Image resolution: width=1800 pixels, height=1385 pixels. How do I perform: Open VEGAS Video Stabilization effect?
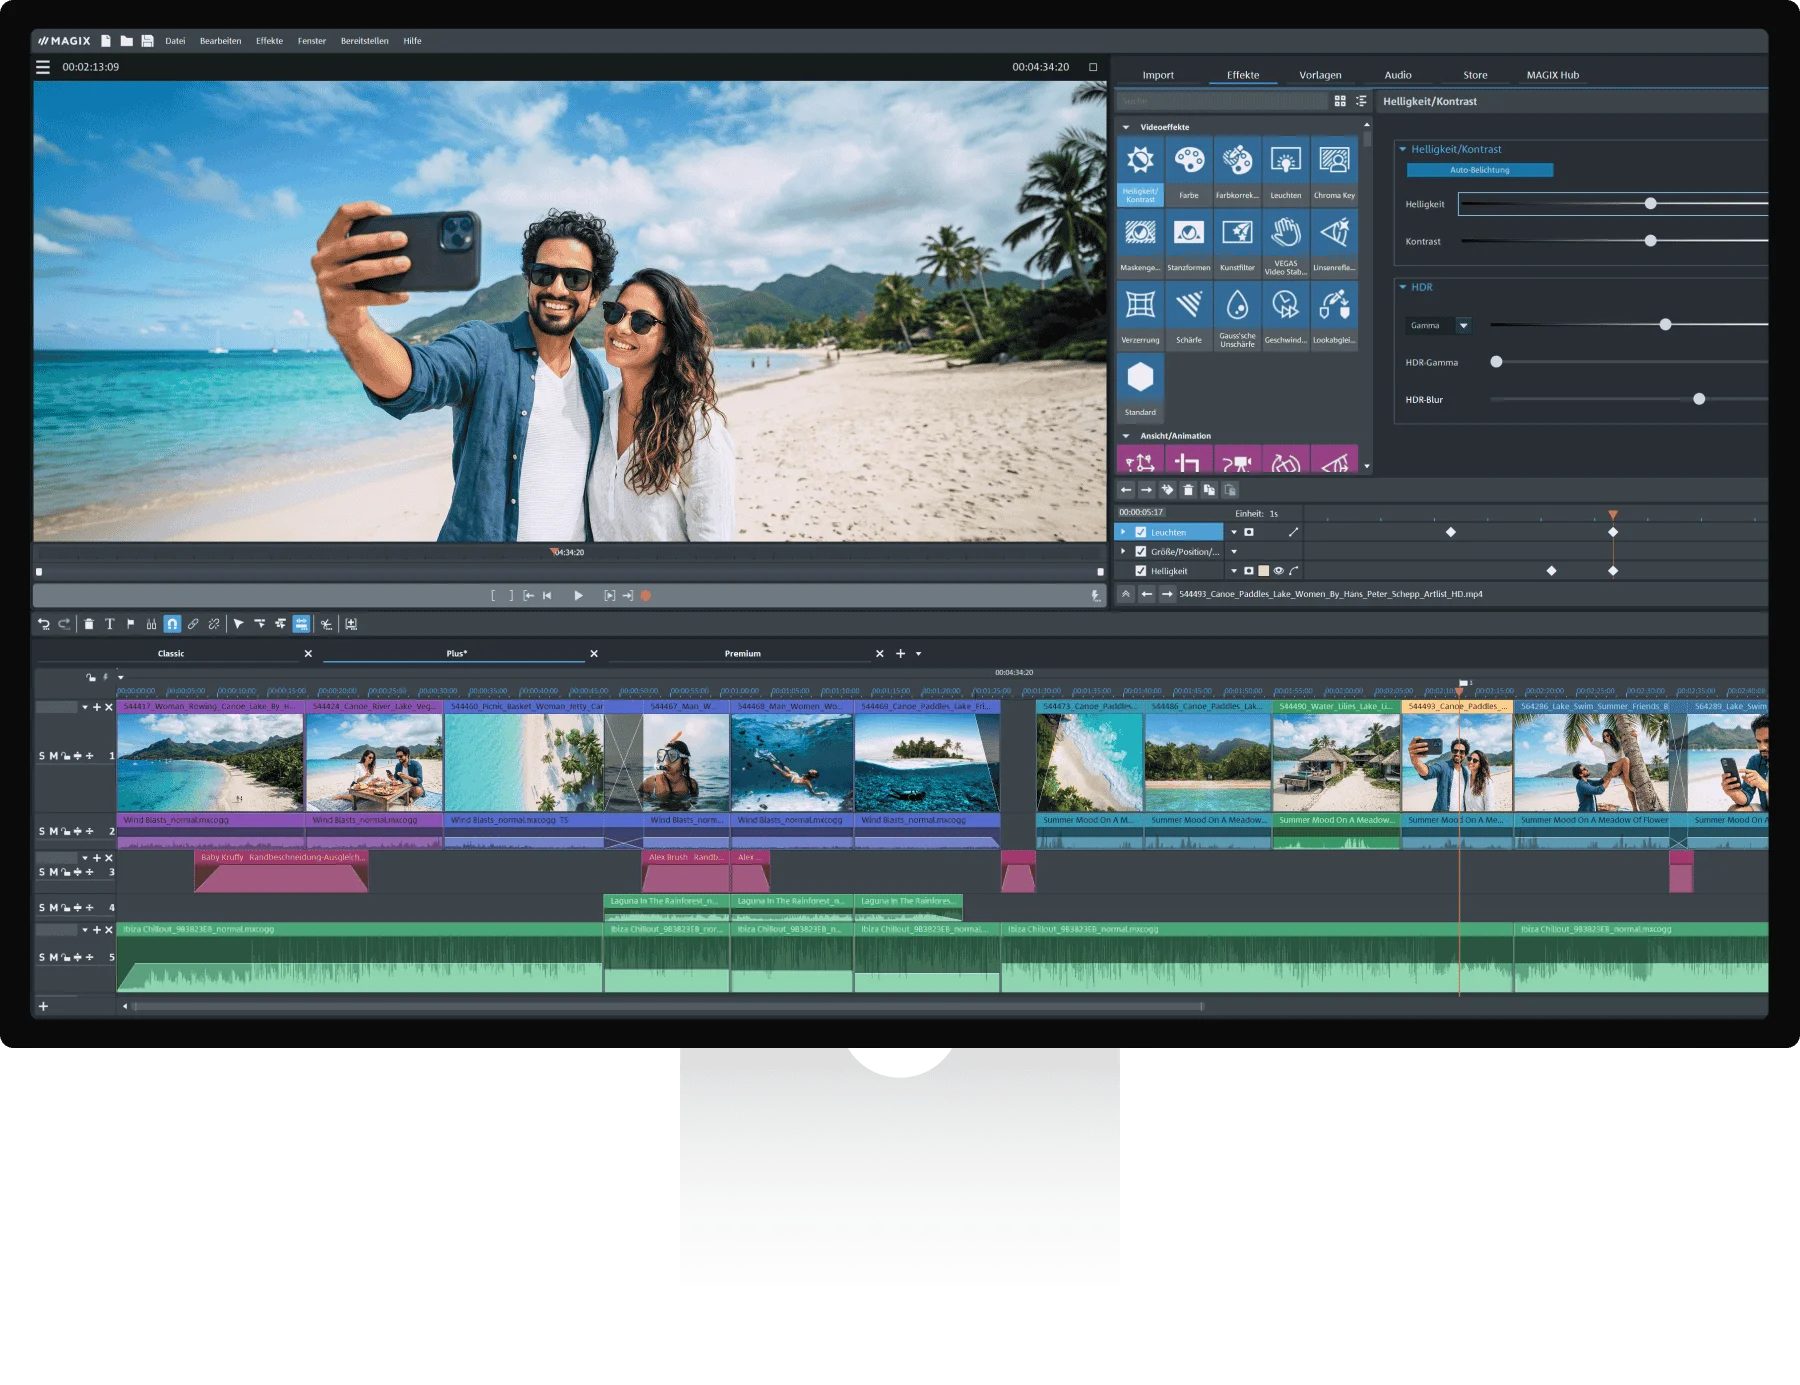pos(1286,243)
